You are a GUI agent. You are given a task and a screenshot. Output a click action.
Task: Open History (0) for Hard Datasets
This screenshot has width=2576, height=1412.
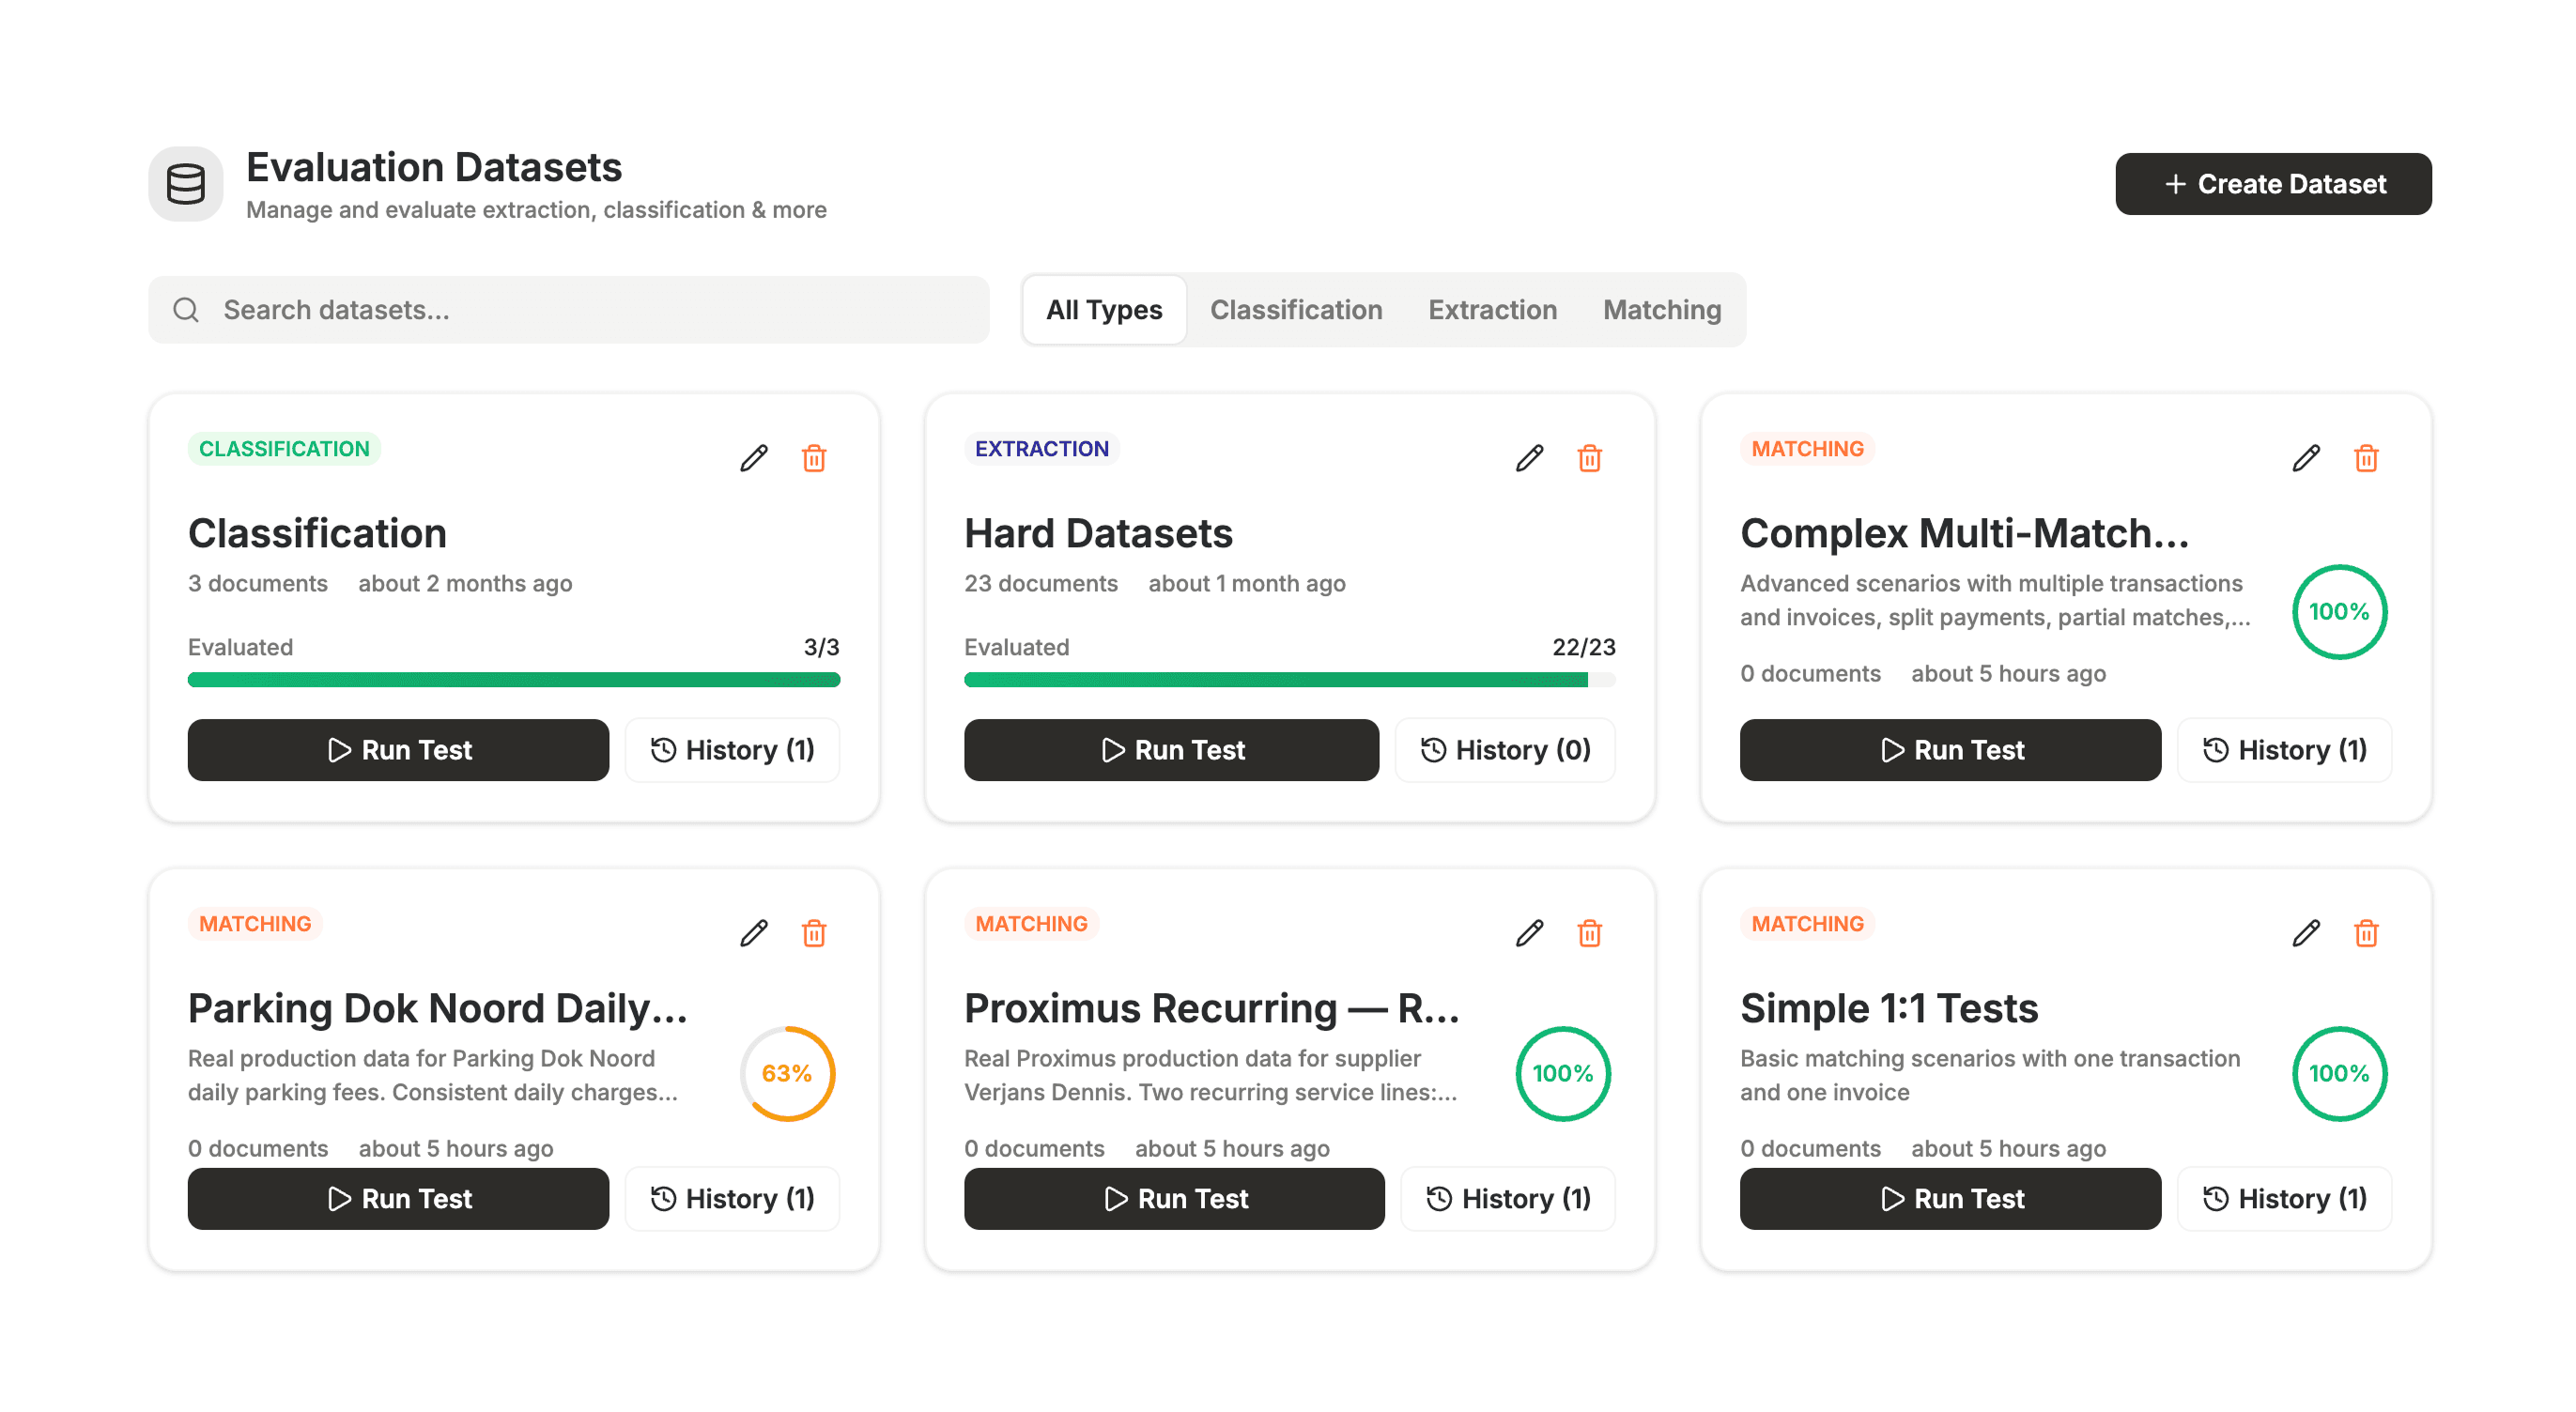(1504, 750)
